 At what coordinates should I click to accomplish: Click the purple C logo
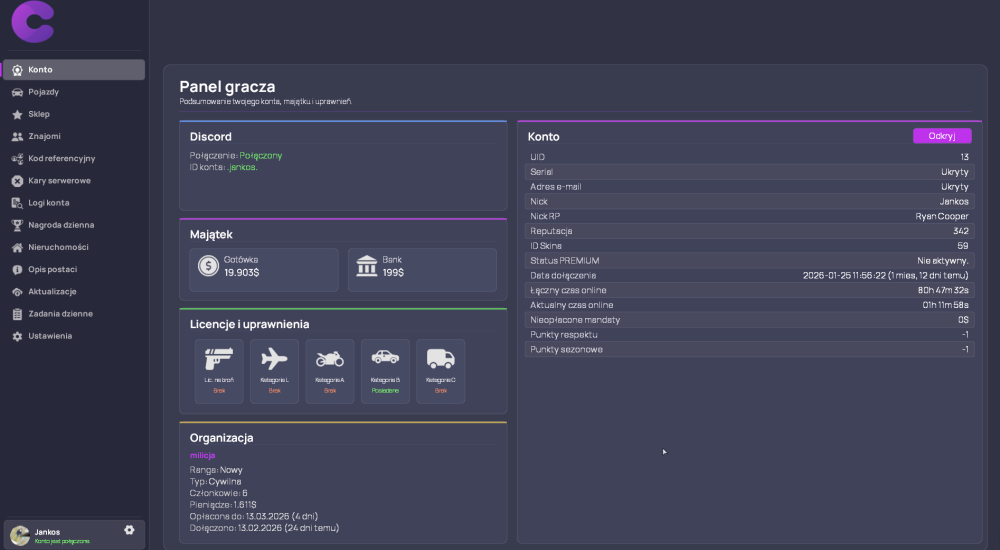[33, 22]
